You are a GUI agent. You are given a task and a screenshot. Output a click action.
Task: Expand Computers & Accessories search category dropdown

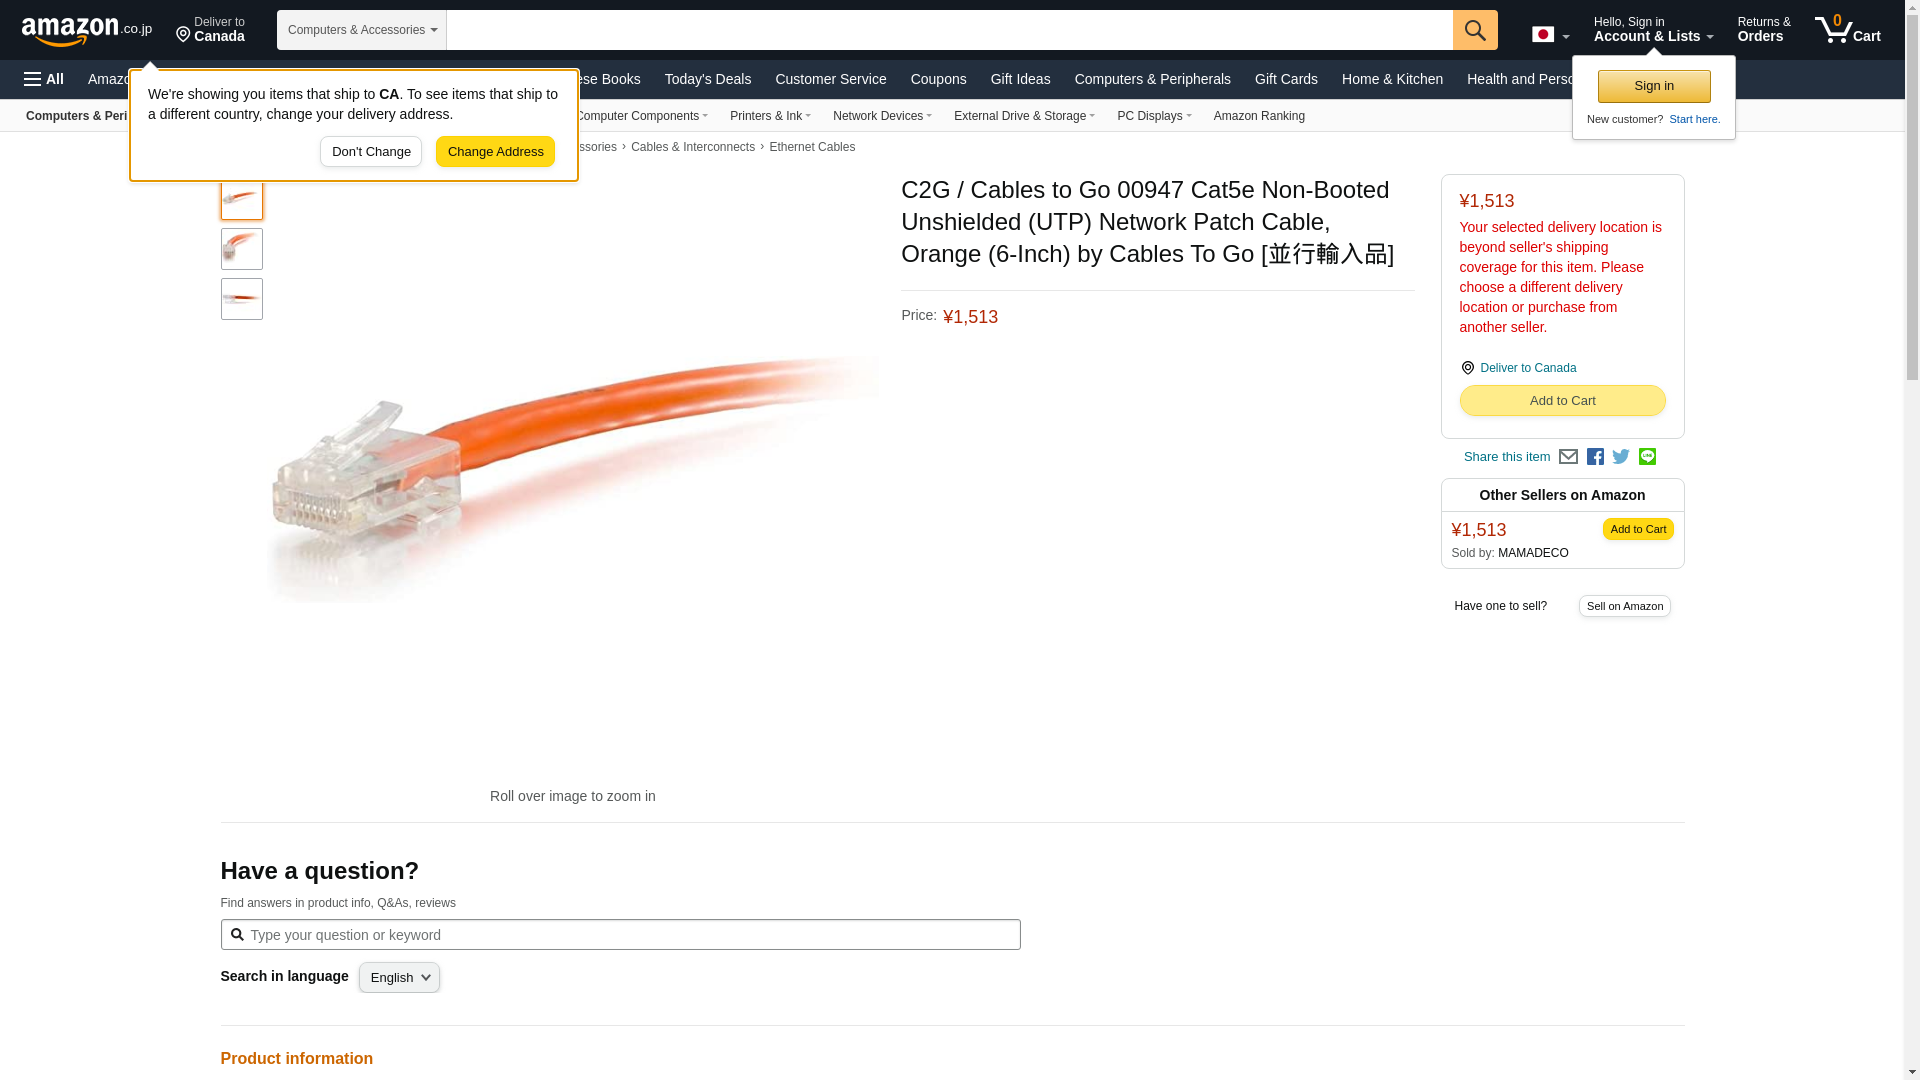pyautogui.click(x=362, y=30)
